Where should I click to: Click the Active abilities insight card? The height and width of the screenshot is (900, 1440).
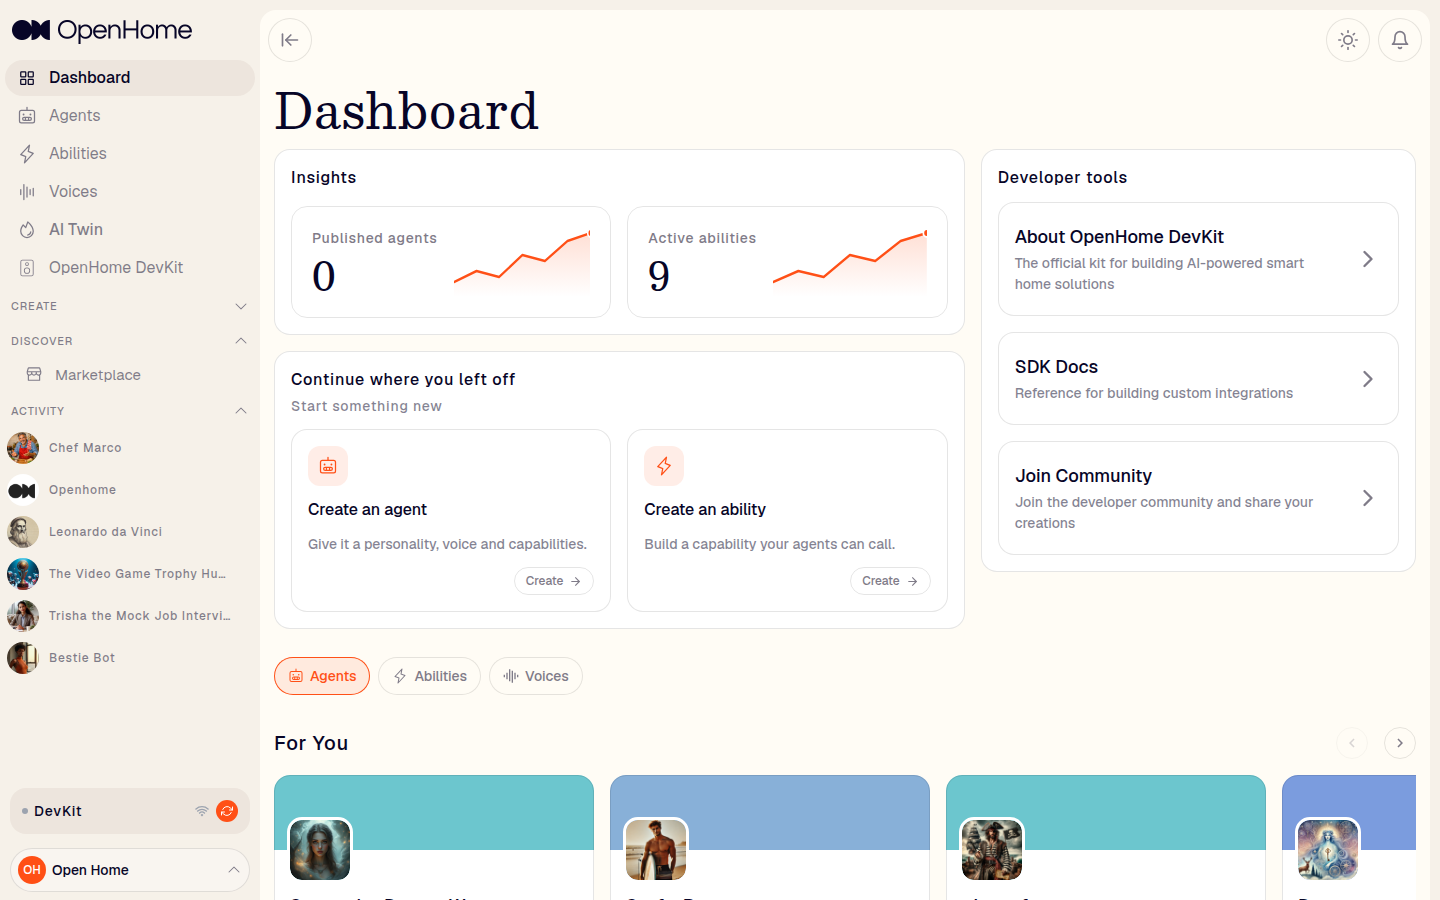pyautogui.click(x=787, y=262)
